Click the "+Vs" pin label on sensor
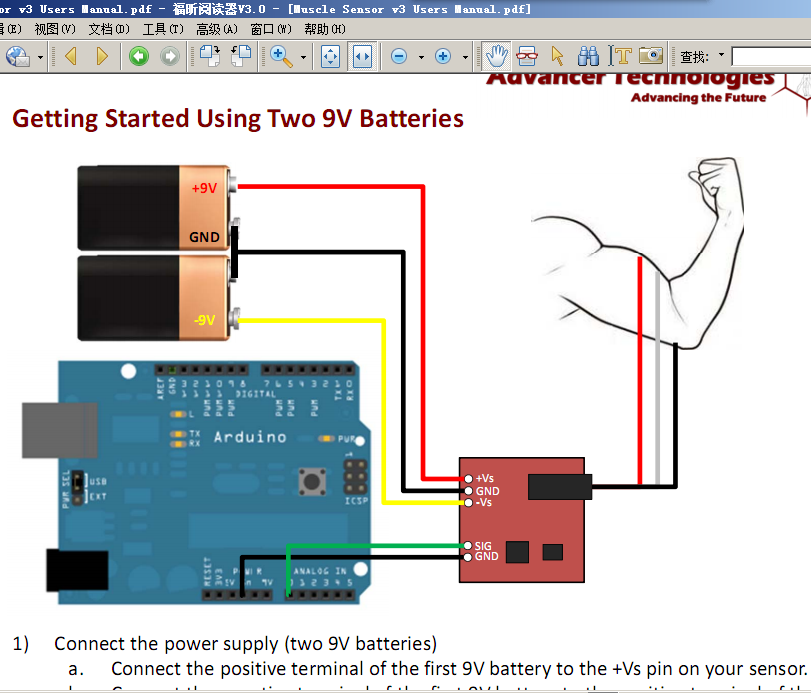 485,478
